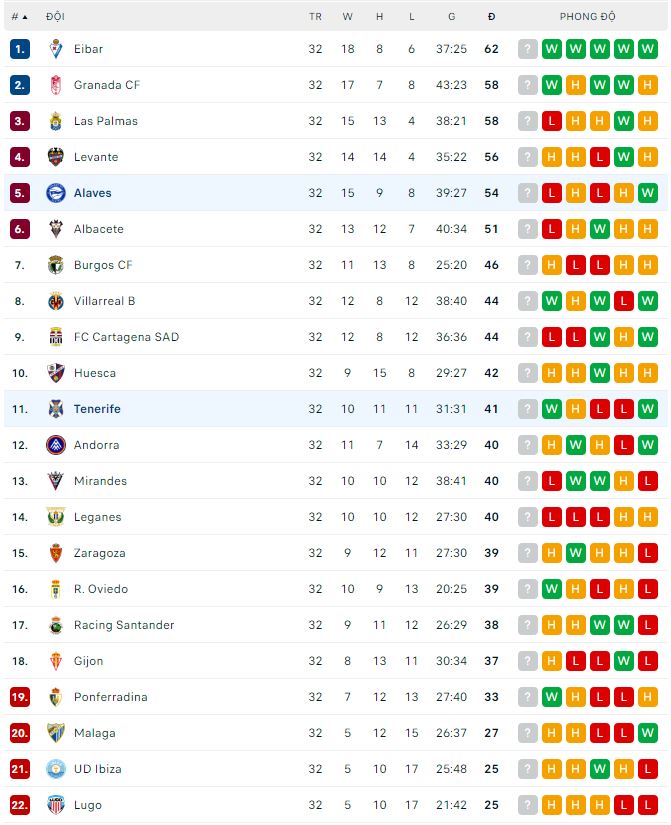Click the Granada CF club crest

(x=55, y=85)
